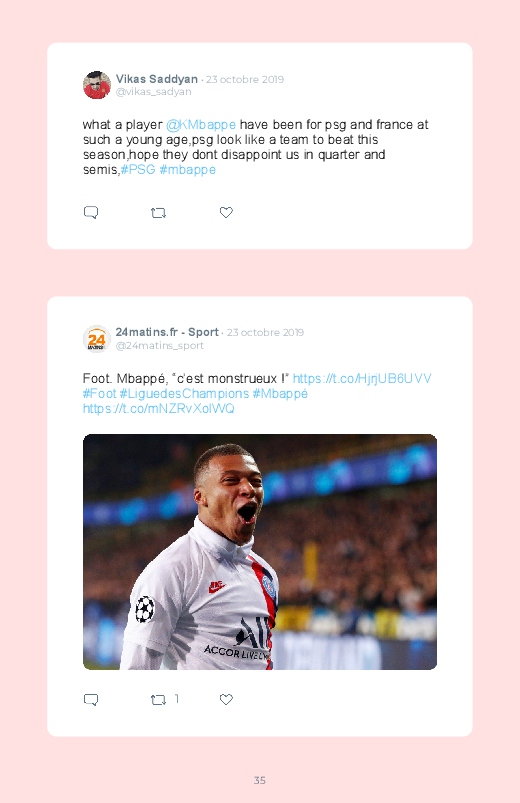This screenshot has width=520, height=803.
Task: Follow the #mbappe hashtag link
Action: pyautogui.click(x=188, y=170)
